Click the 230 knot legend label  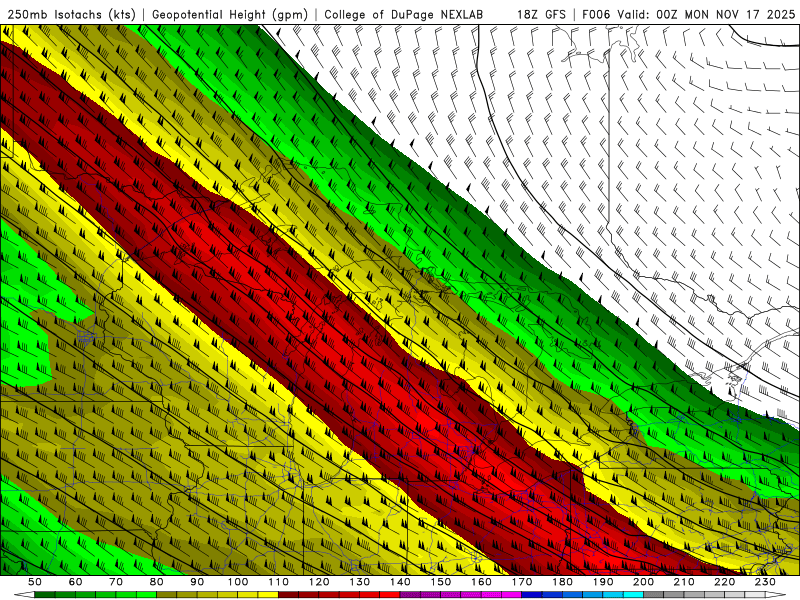pos(765,582)
